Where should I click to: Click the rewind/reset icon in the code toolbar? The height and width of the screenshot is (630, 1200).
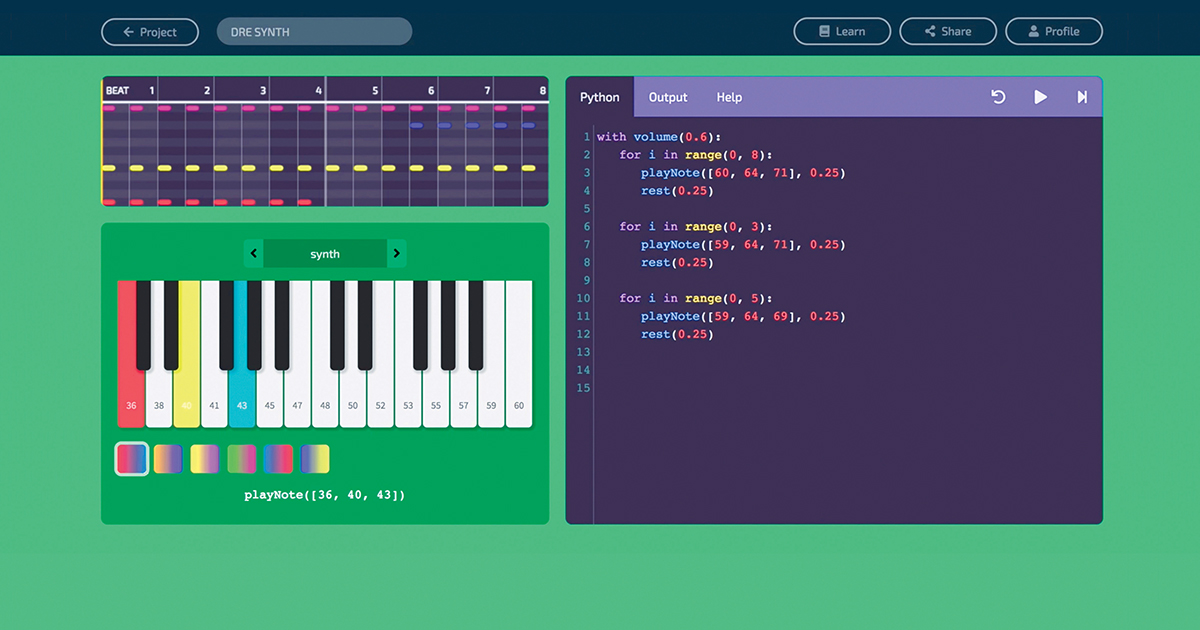[x=998, y=96]
